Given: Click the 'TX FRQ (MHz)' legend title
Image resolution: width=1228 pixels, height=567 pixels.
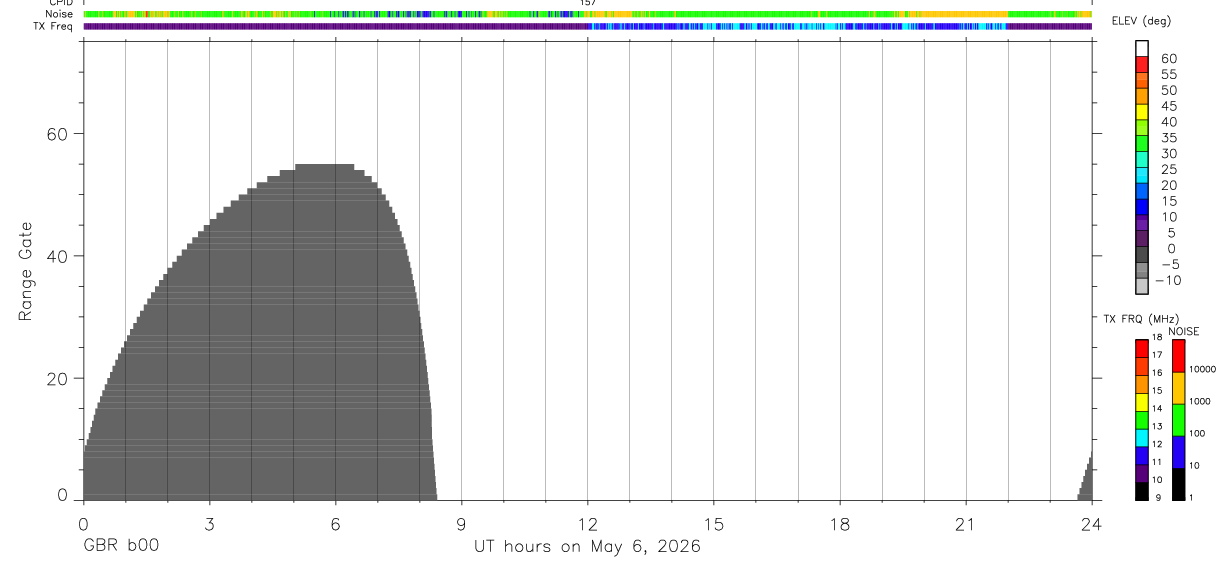Looking at the screenshot, I should [1141, 319].
